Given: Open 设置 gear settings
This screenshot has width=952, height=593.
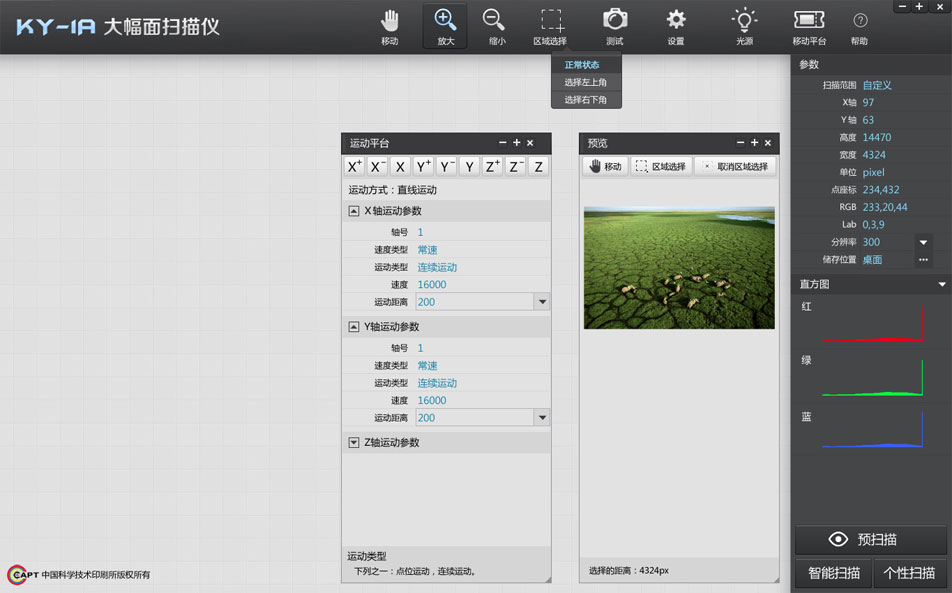Looking at the screenshot, I should (676, 21).
